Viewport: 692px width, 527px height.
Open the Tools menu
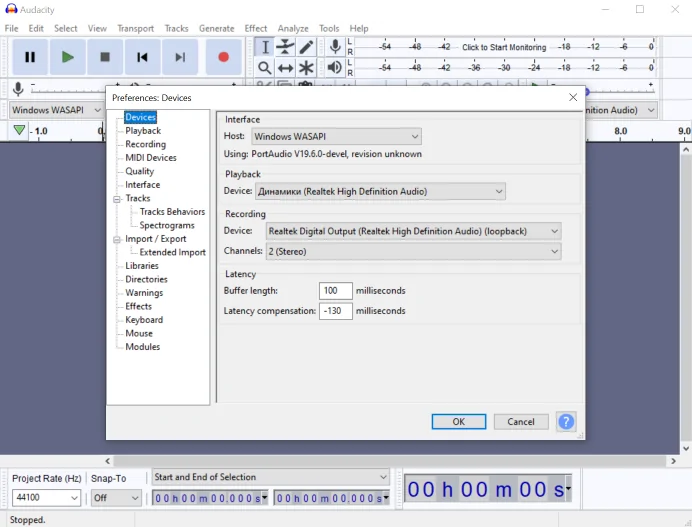coord(329,28)
